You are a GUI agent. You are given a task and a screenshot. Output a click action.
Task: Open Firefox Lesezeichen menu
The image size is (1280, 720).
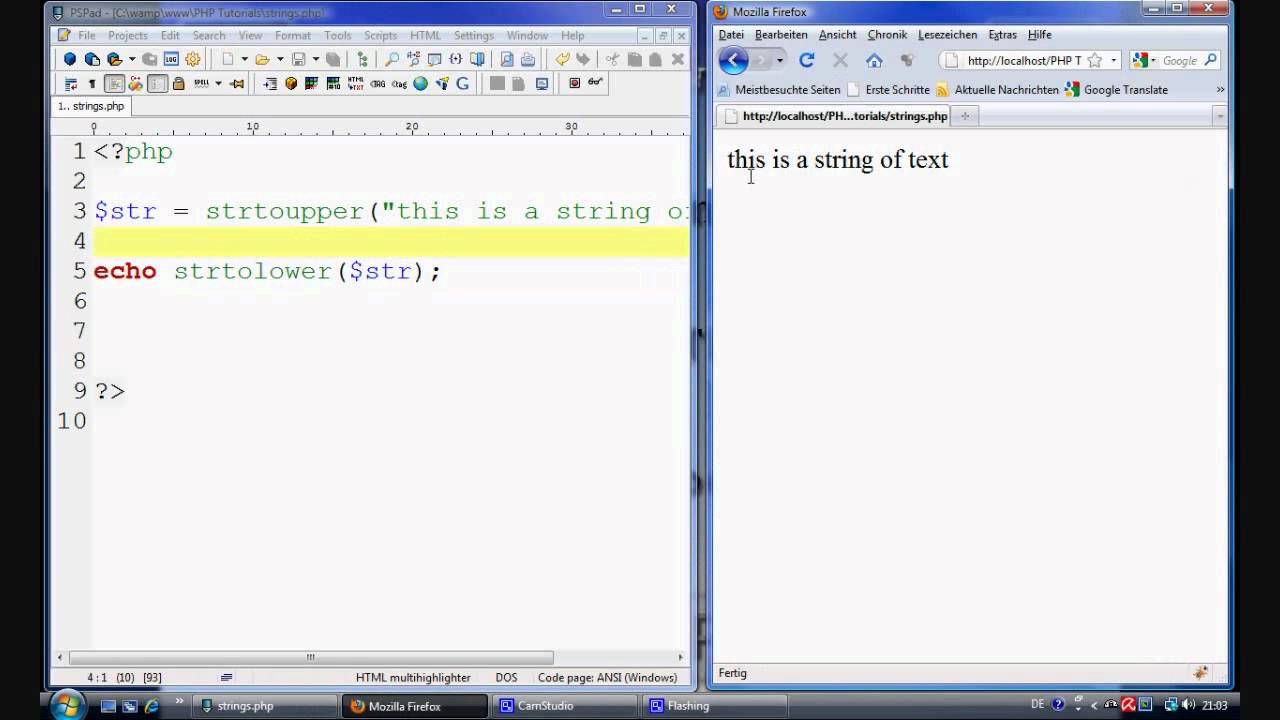(947, 34)
